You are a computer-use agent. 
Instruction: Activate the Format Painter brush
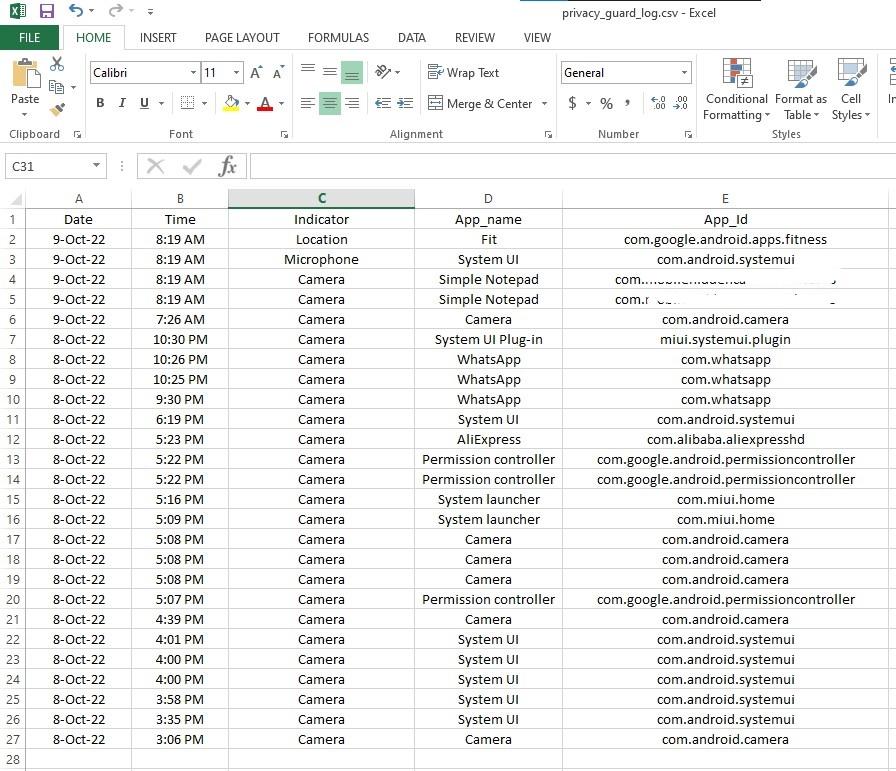[x=57, y=109]
